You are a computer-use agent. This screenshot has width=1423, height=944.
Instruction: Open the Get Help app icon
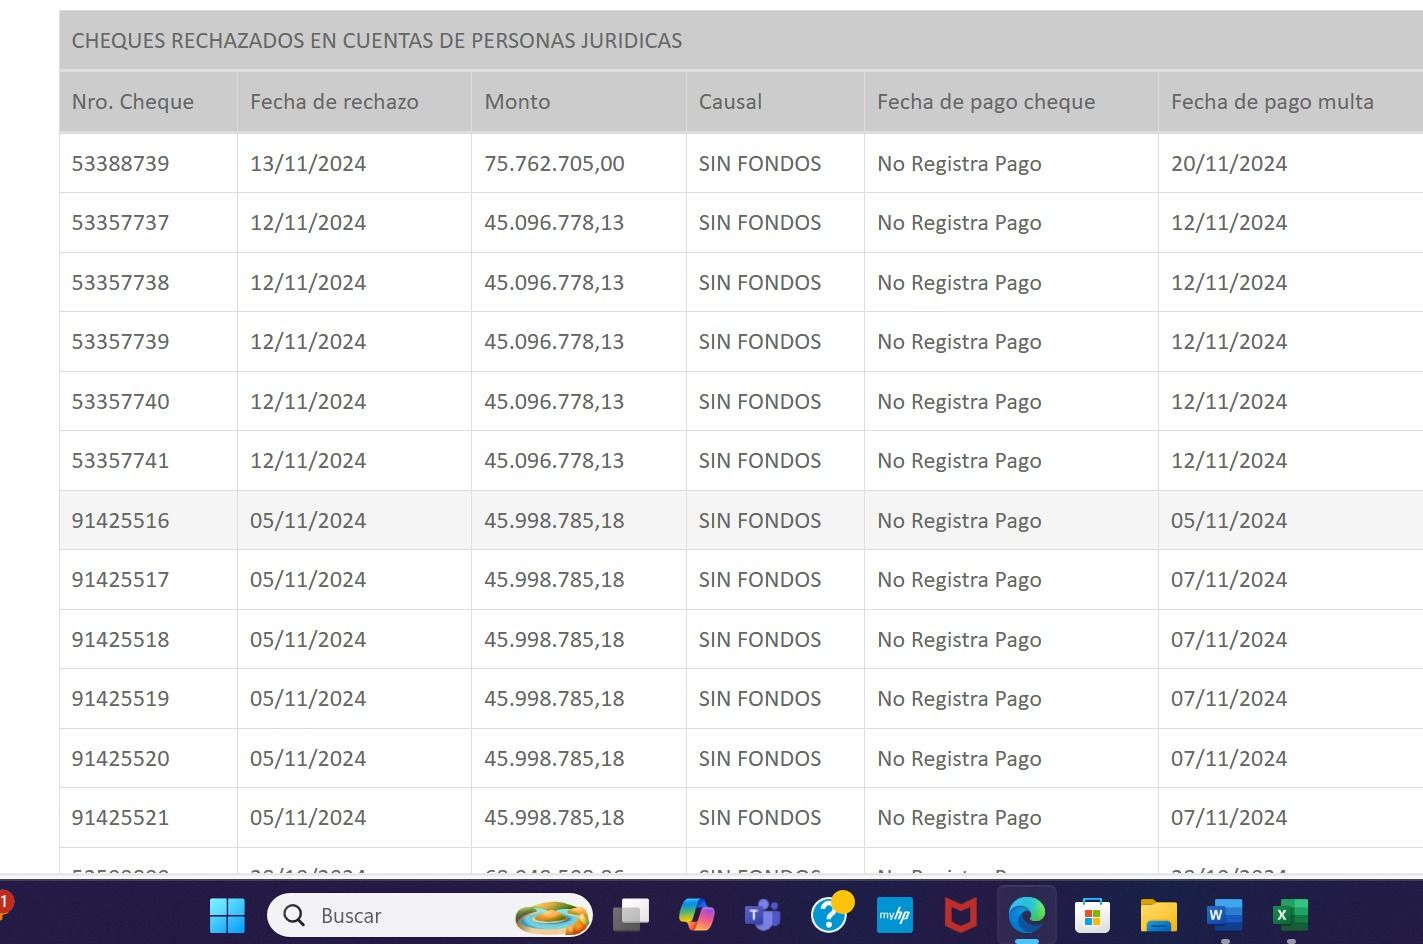(x=830, y=913)
